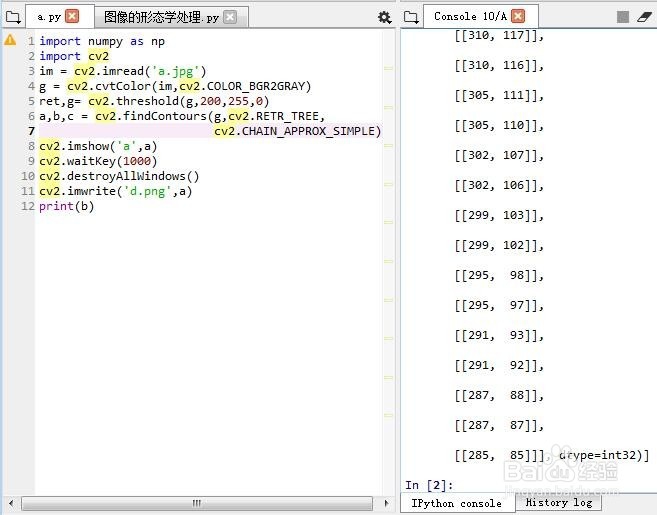Click the cv2.cvtColor line of code
Viewport: 657px width, 515px height.
[175, 86]
